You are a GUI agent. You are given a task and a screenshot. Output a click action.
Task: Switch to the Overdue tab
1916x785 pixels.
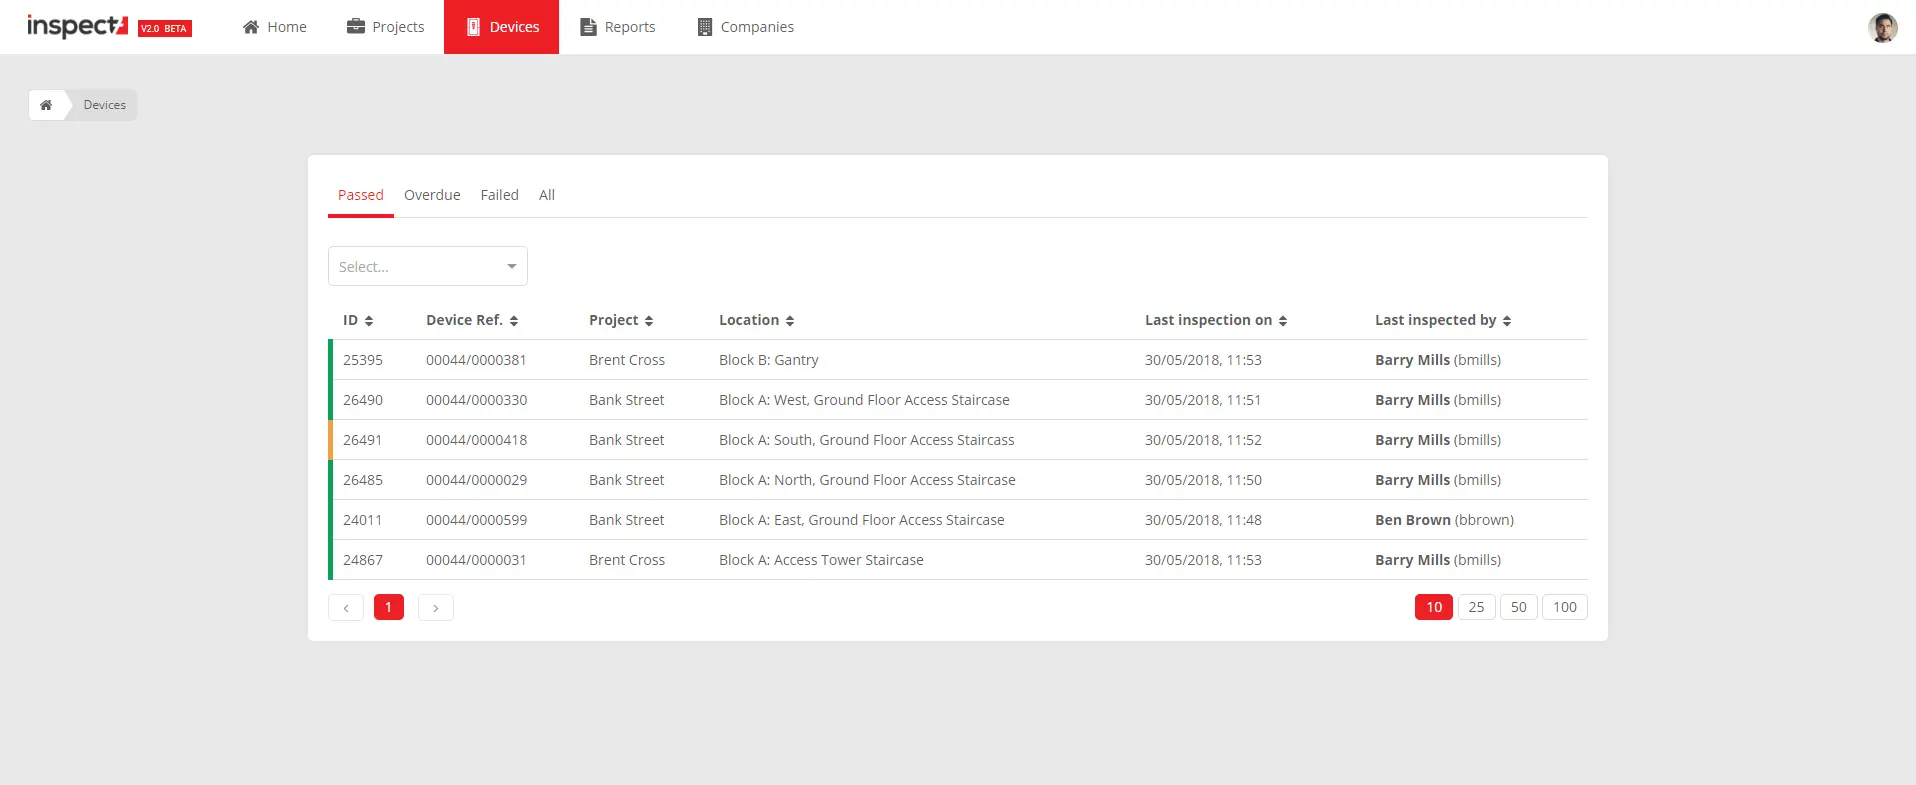pos(432,195)
